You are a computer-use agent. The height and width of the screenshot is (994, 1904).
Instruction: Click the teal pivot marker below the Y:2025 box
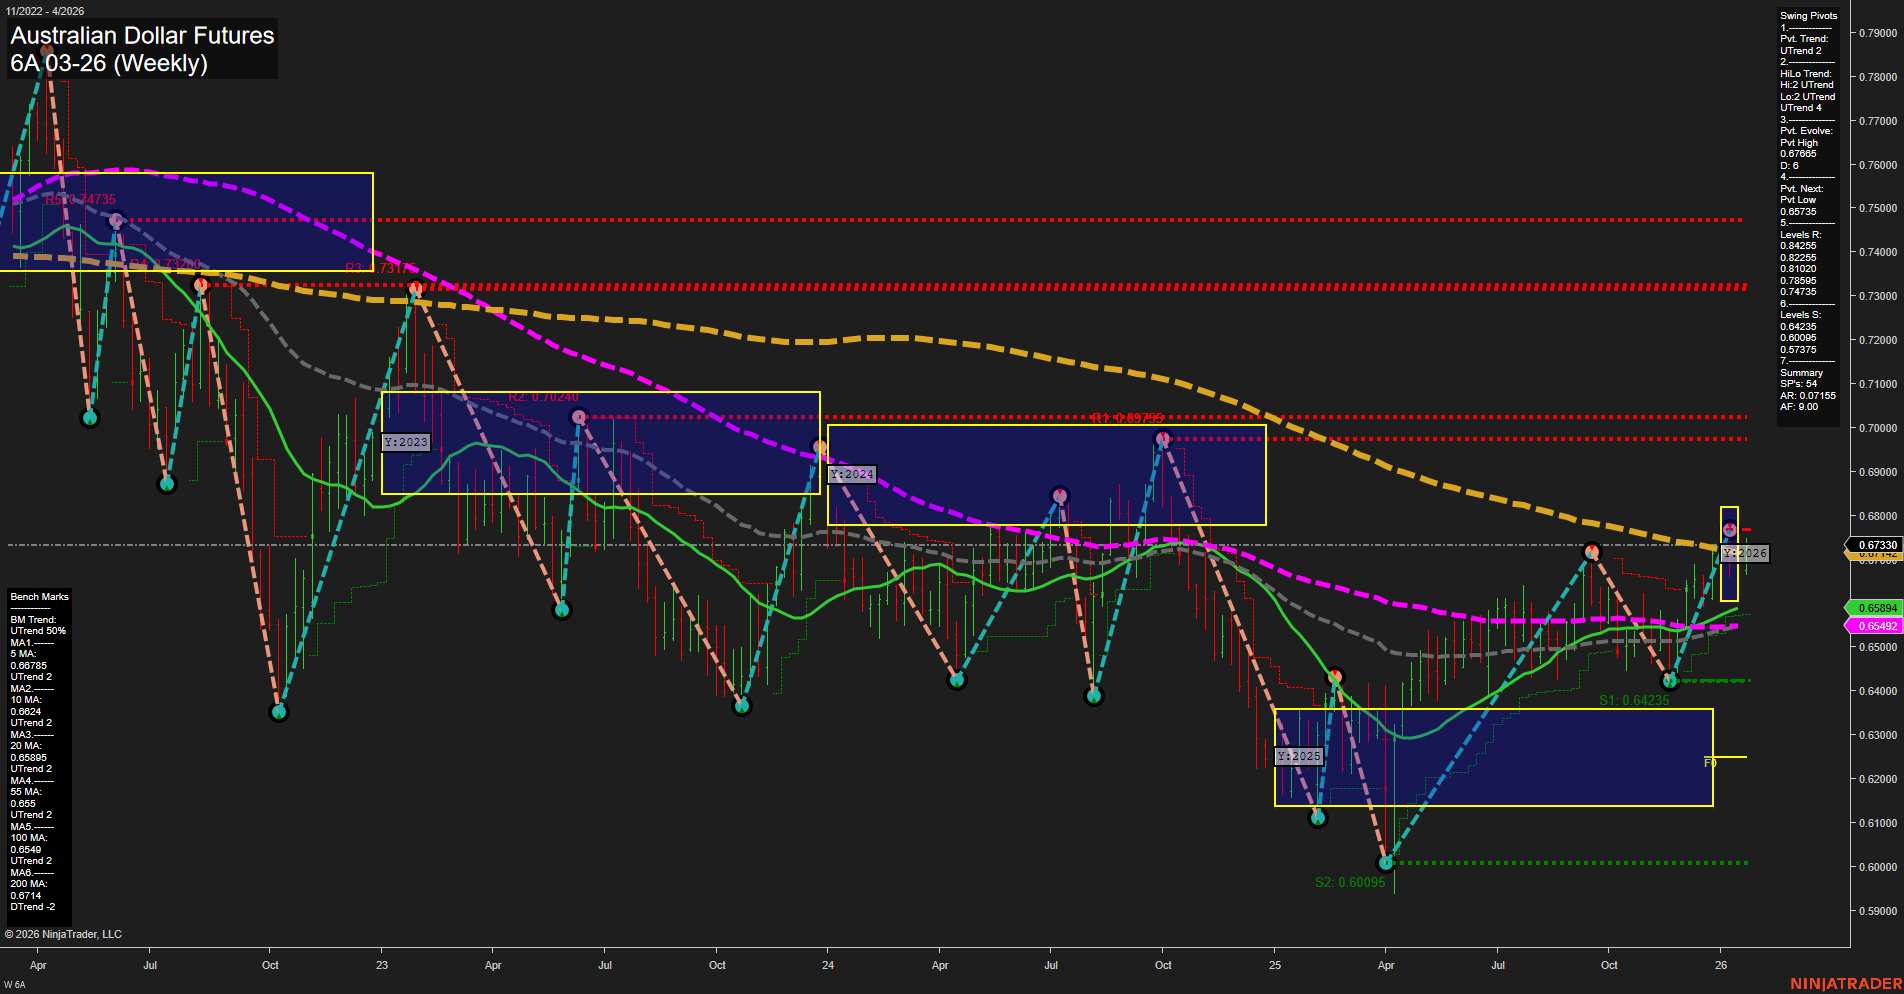(x=1318, y=816)
